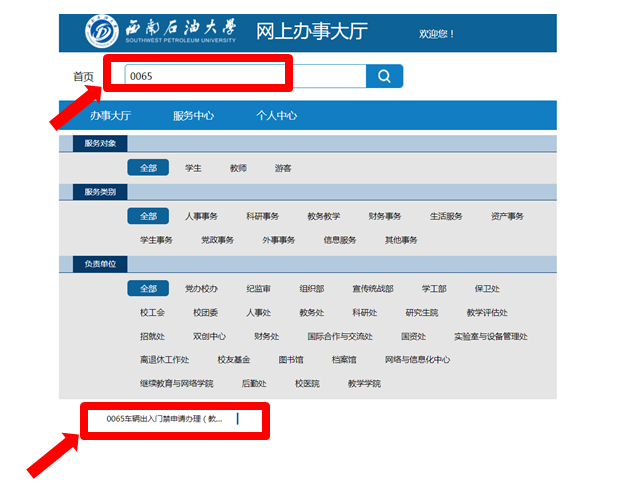
Task: Choose the 财务事务 category filter
Action: tap(384, 216)
